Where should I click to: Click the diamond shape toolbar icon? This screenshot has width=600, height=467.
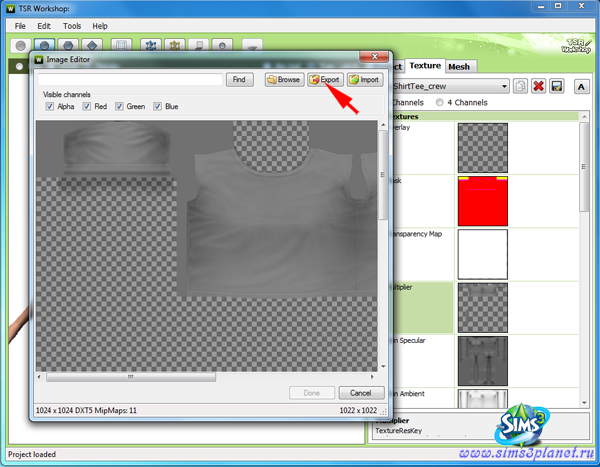coord(92,46)
